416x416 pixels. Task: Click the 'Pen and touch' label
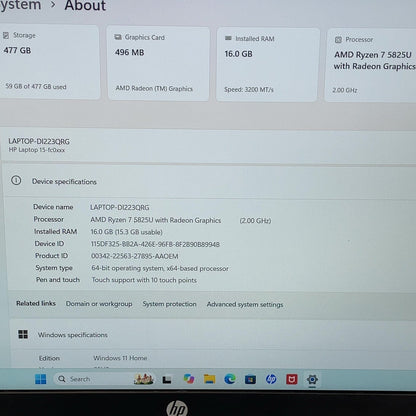point(58,280)
